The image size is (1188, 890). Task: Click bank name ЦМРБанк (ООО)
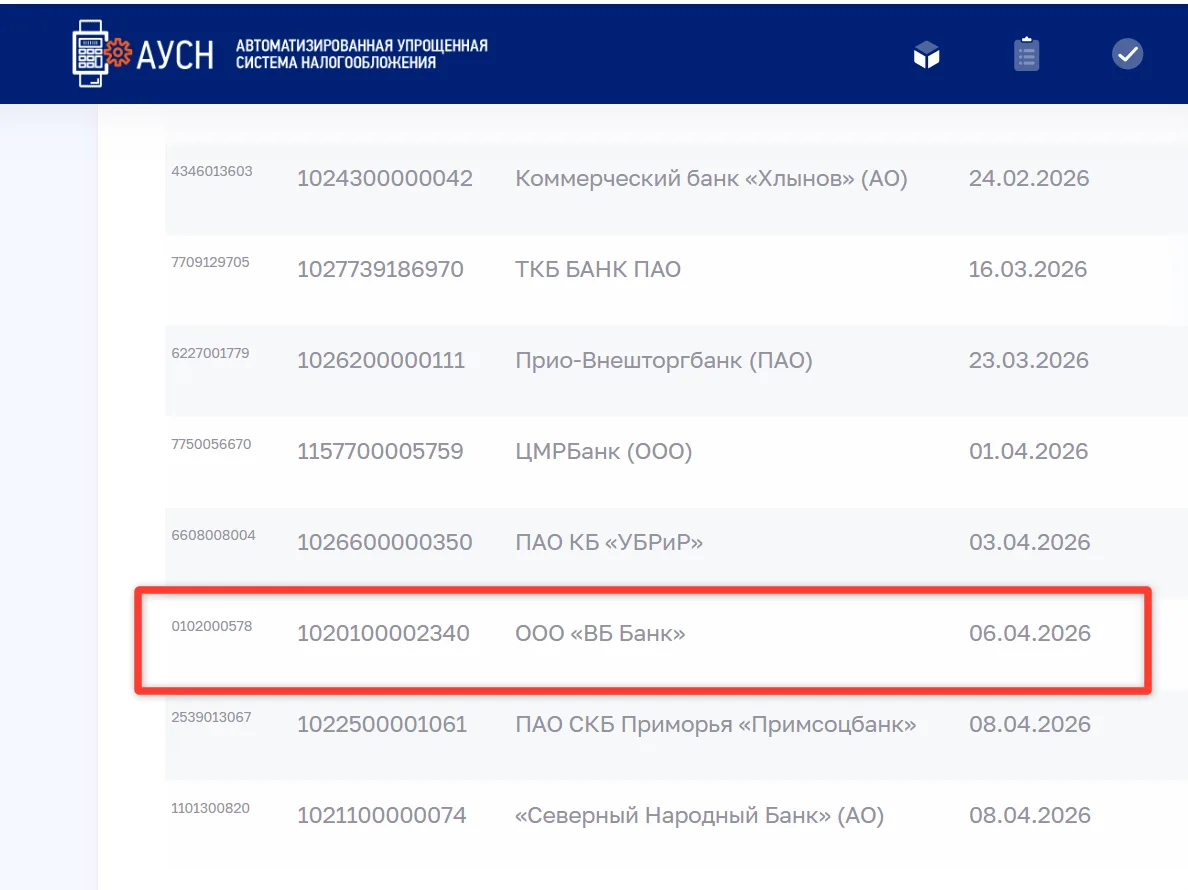(x=603, y=451)
